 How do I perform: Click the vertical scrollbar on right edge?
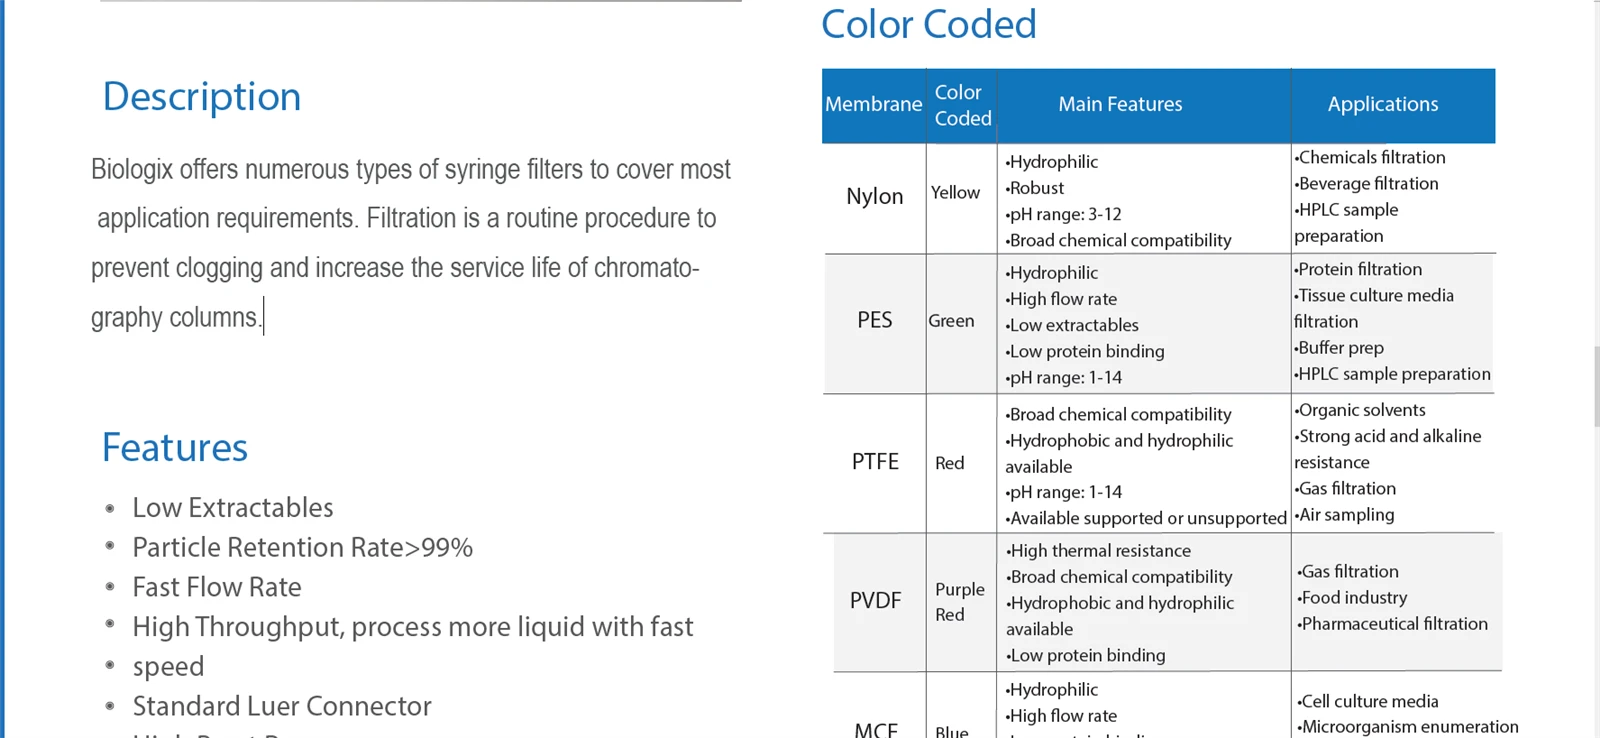tap(1595, 369)
